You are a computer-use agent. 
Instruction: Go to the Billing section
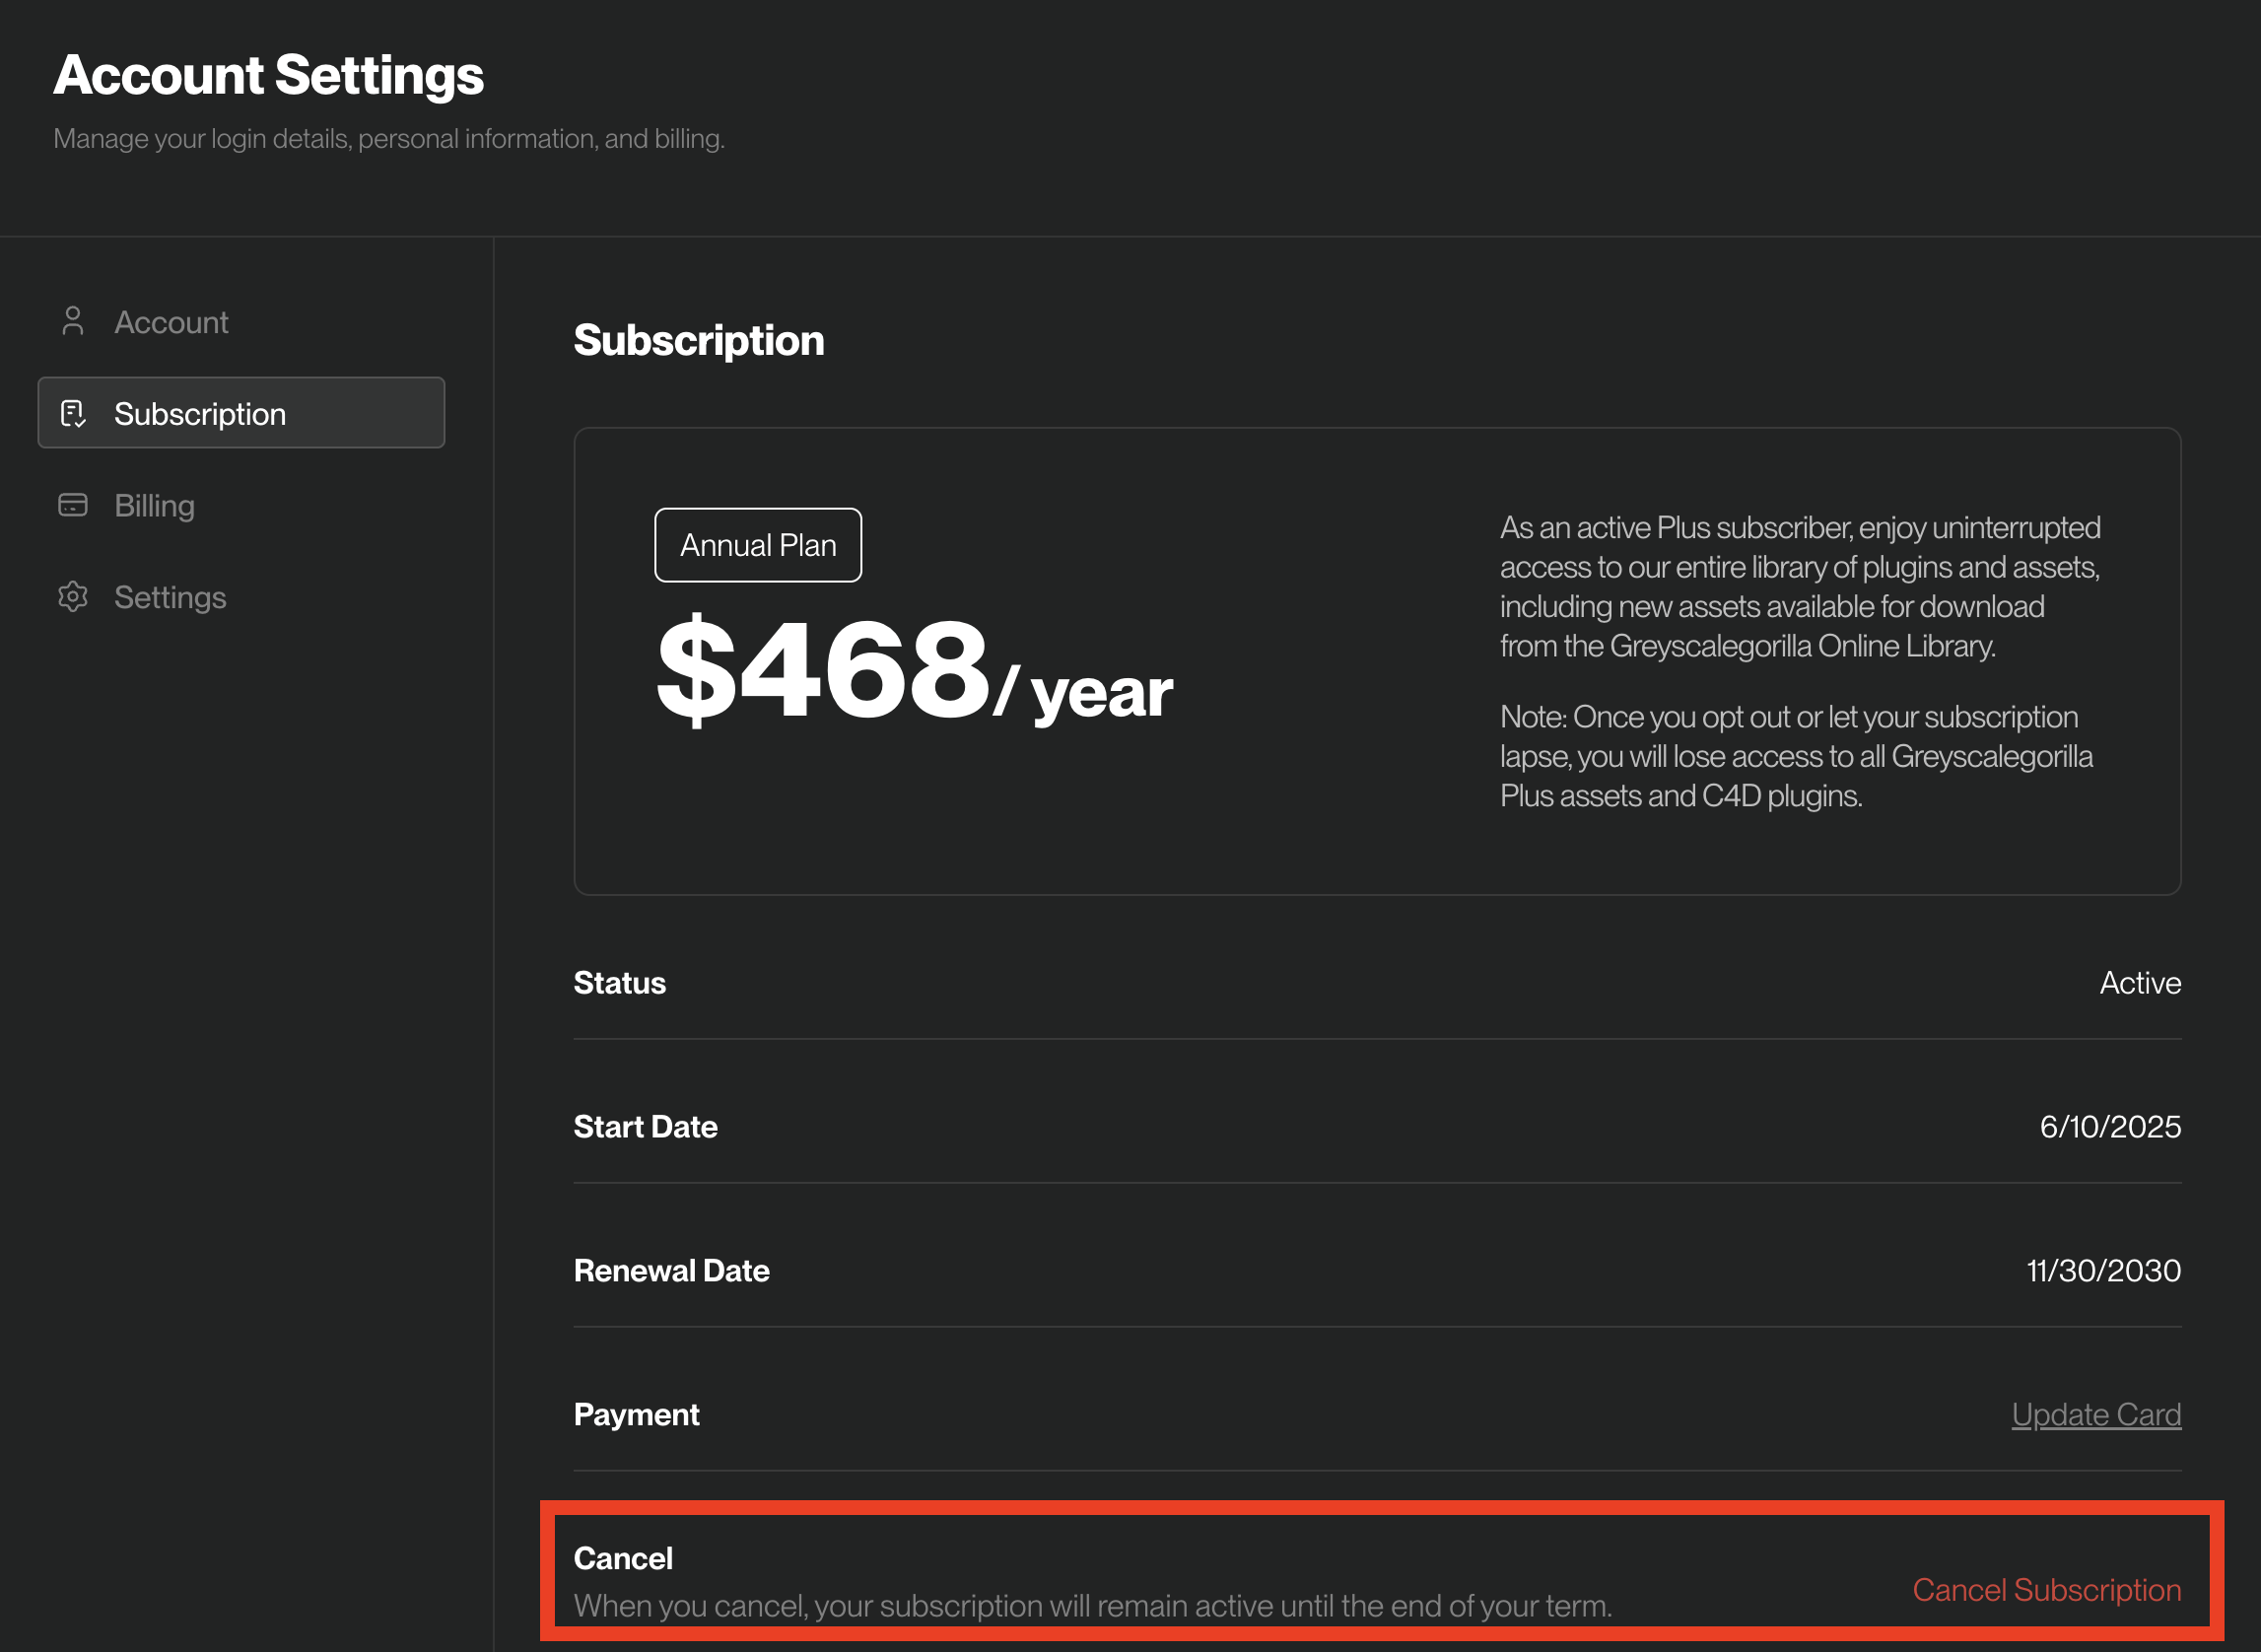pyautogui.click(x=154, y=505)
